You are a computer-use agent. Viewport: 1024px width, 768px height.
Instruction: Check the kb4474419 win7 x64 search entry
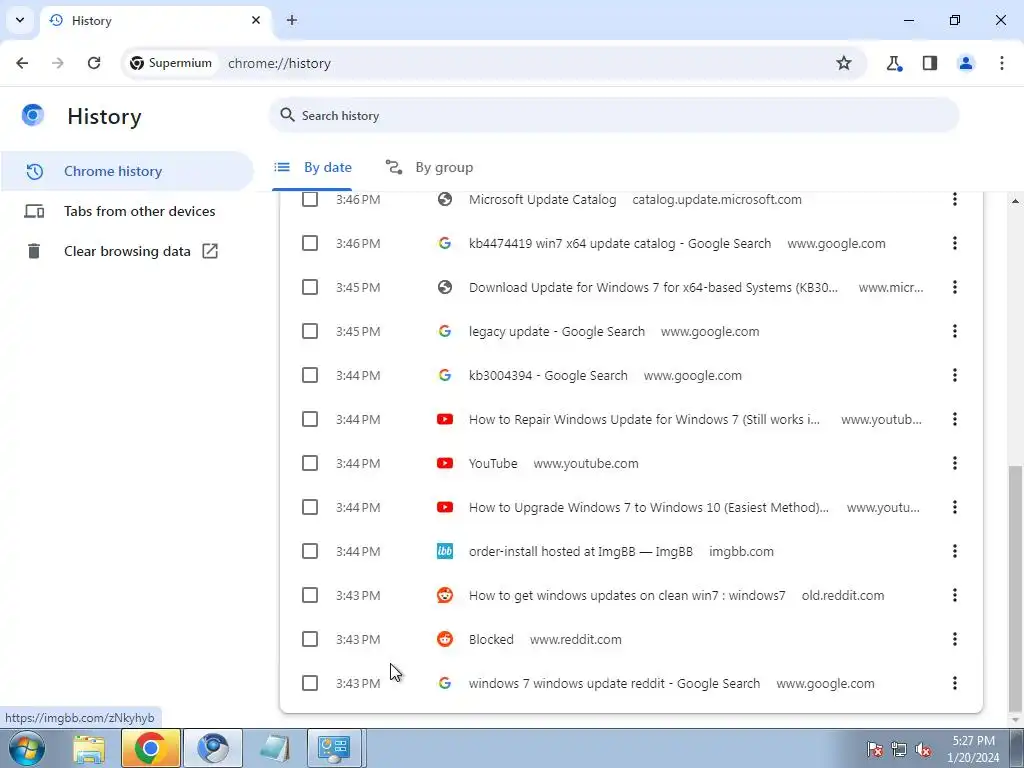tap(310, 243)
